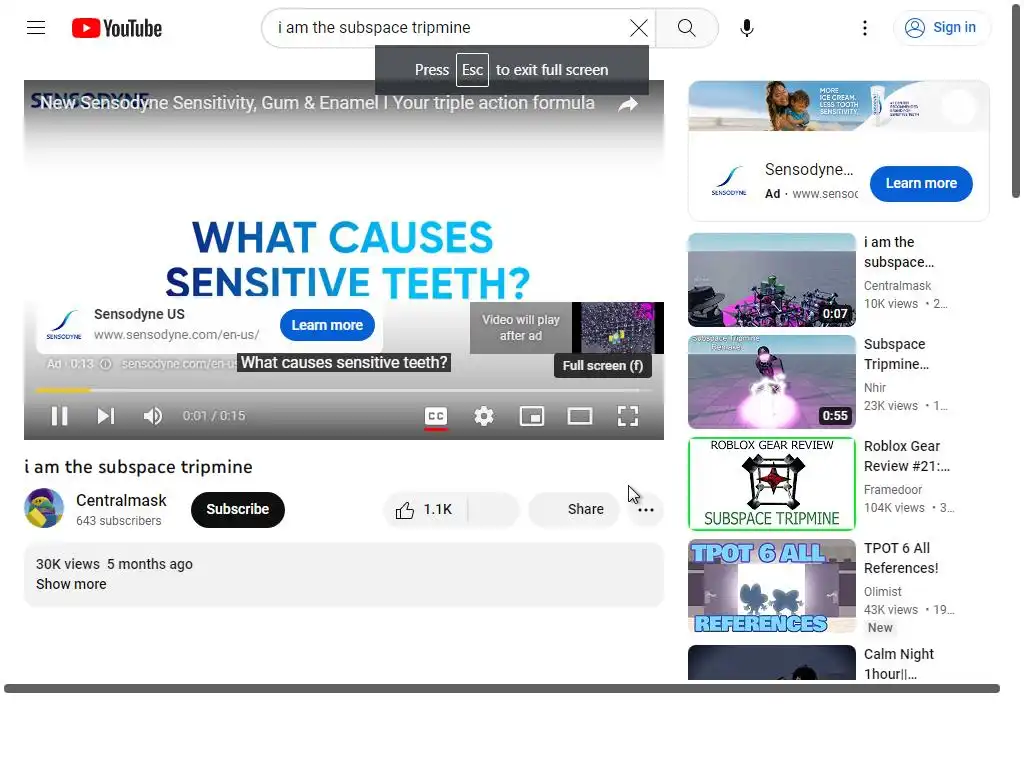Click Learn more in Sensodyne sidebar ad

(x=921, y=184)
